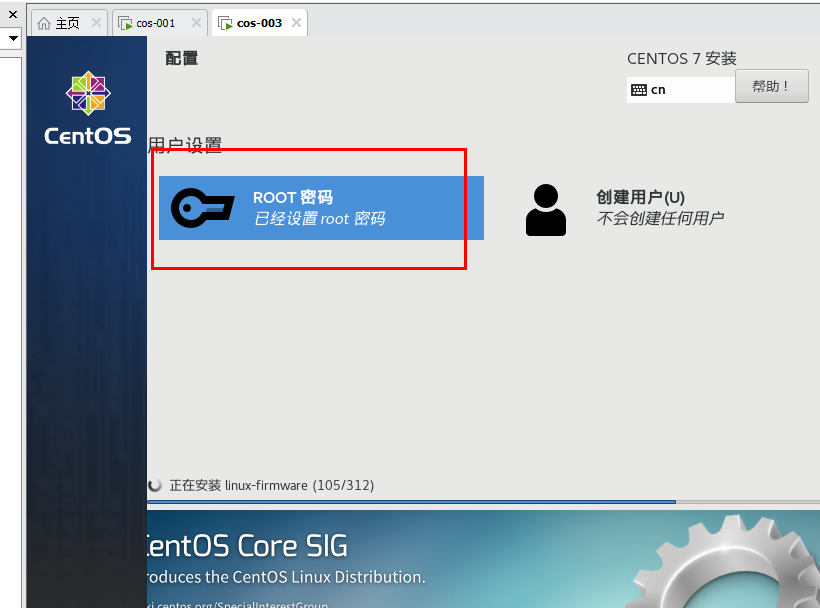Select the cos-003 tab
The height and width of the screenshot is (608, 820).
(x=259, y=23)
